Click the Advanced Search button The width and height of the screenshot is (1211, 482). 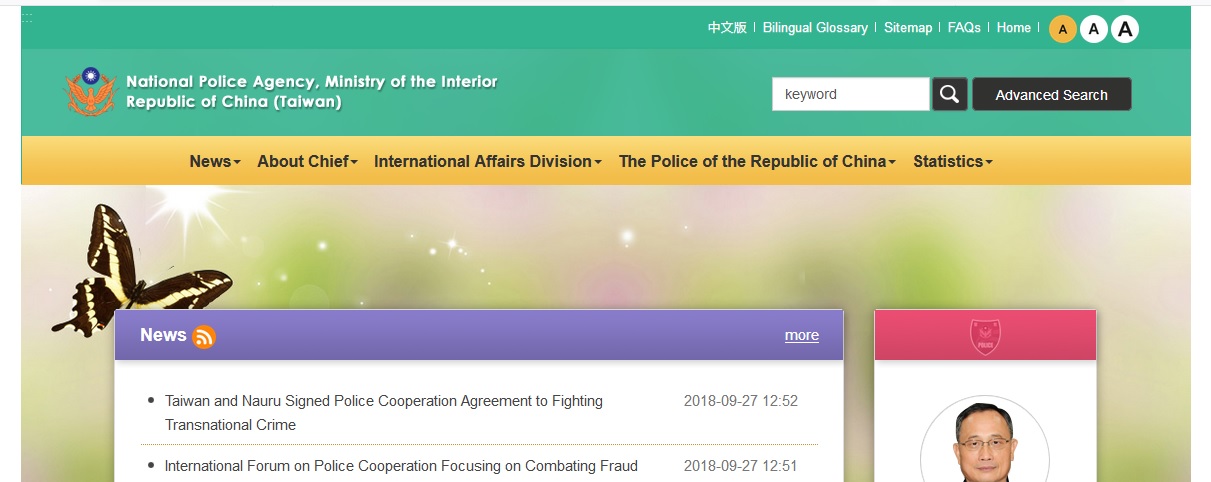click(1051, 95)
